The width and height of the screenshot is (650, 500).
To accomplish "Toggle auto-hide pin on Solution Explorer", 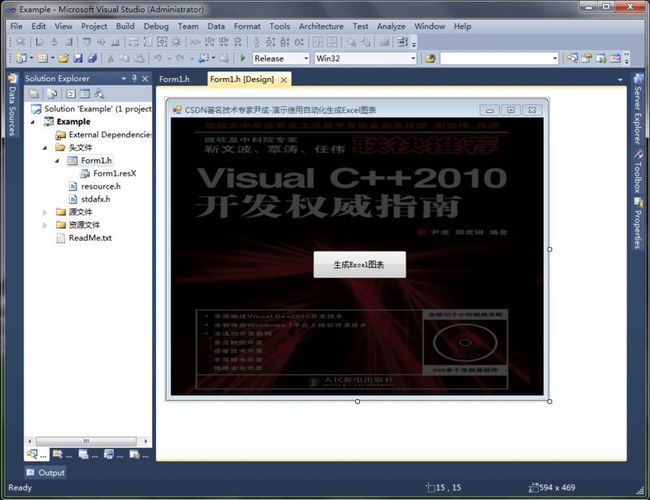I will click(x=134, y=78).
